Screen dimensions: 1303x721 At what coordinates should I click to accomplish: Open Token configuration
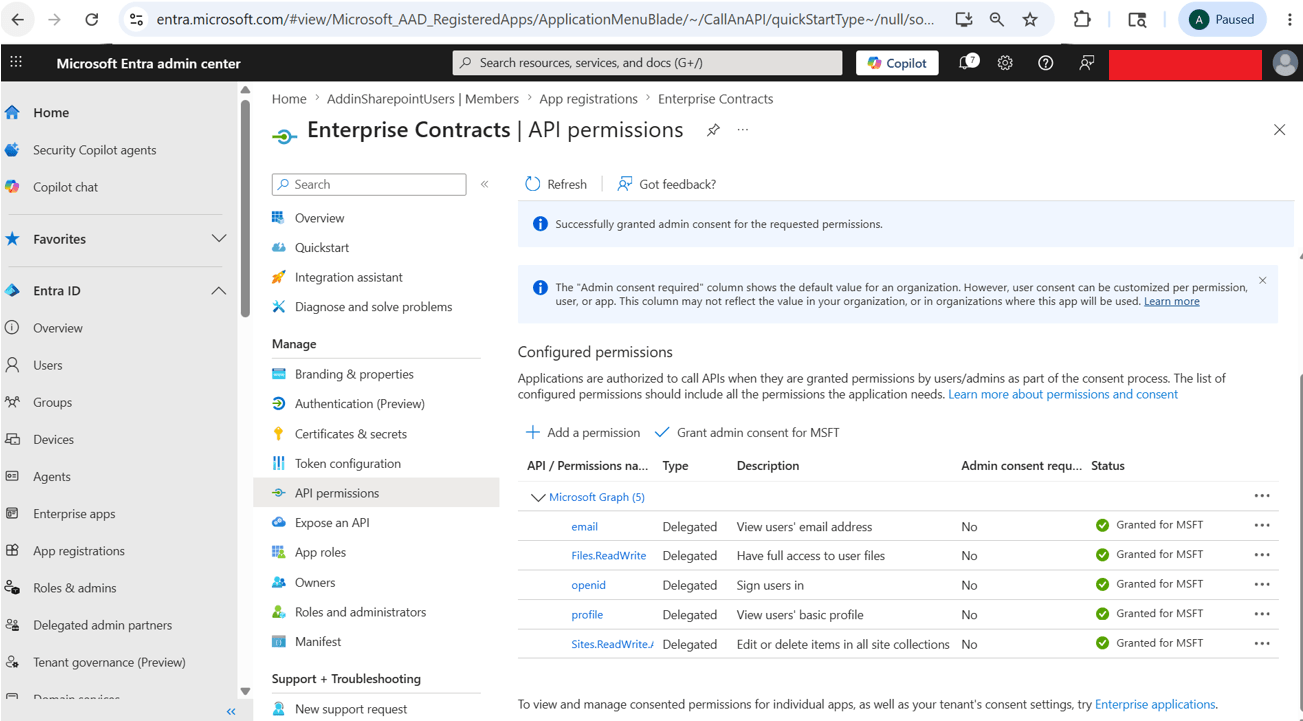coord(347,464)
